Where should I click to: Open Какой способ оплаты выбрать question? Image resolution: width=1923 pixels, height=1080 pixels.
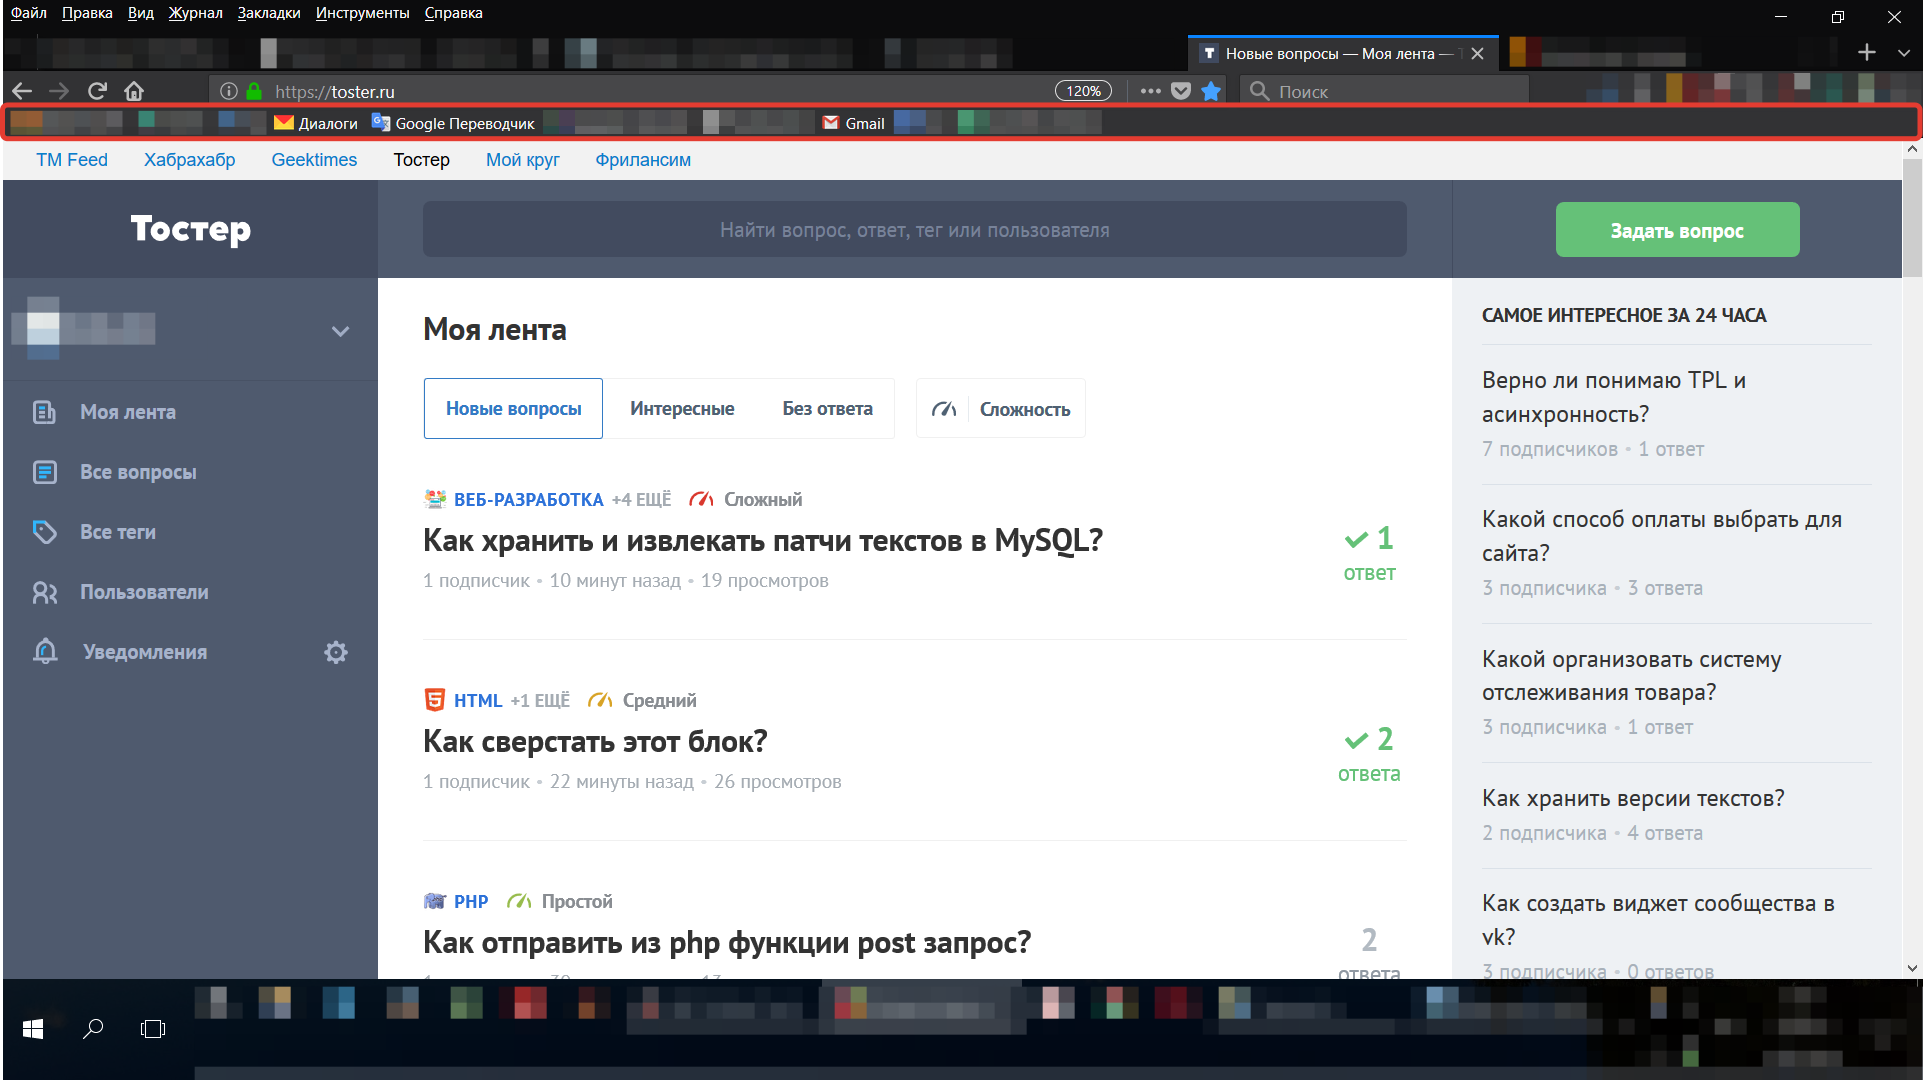1662,536
